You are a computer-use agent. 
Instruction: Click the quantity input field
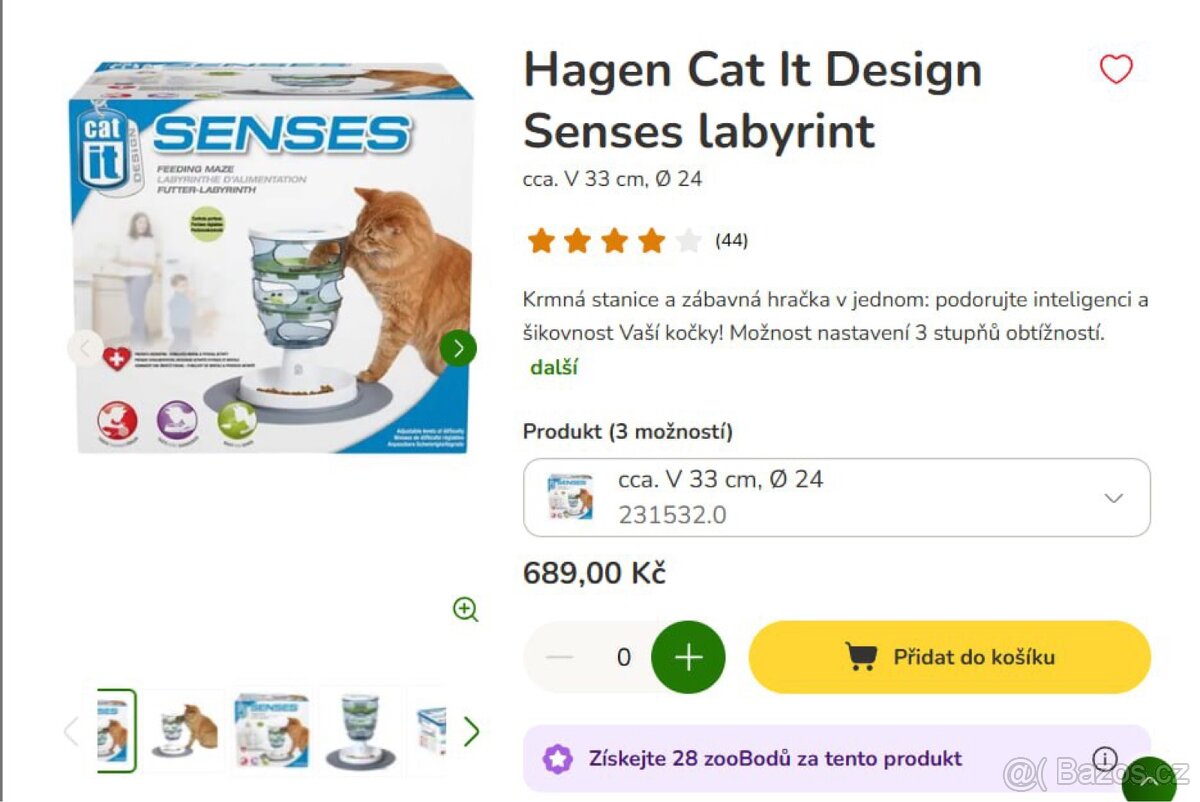pyautogui.click(x=624, y=657)
